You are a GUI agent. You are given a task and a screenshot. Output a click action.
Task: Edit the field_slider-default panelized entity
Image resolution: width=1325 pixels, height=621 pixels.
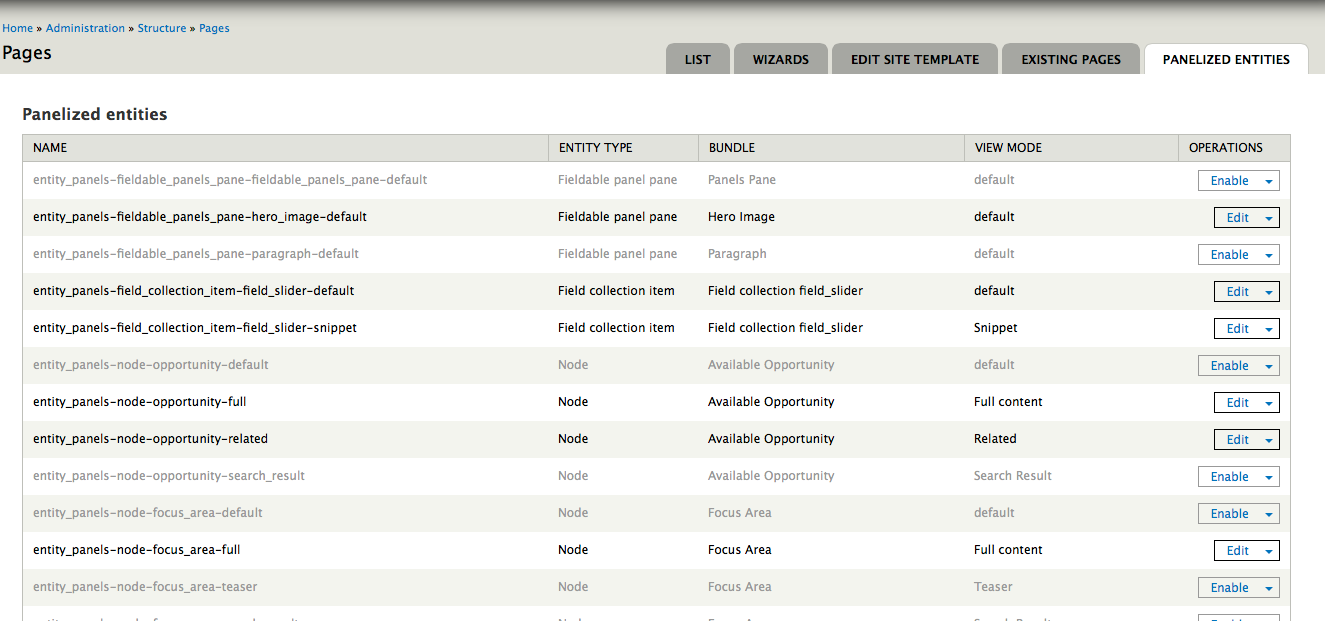(1237, 292)
